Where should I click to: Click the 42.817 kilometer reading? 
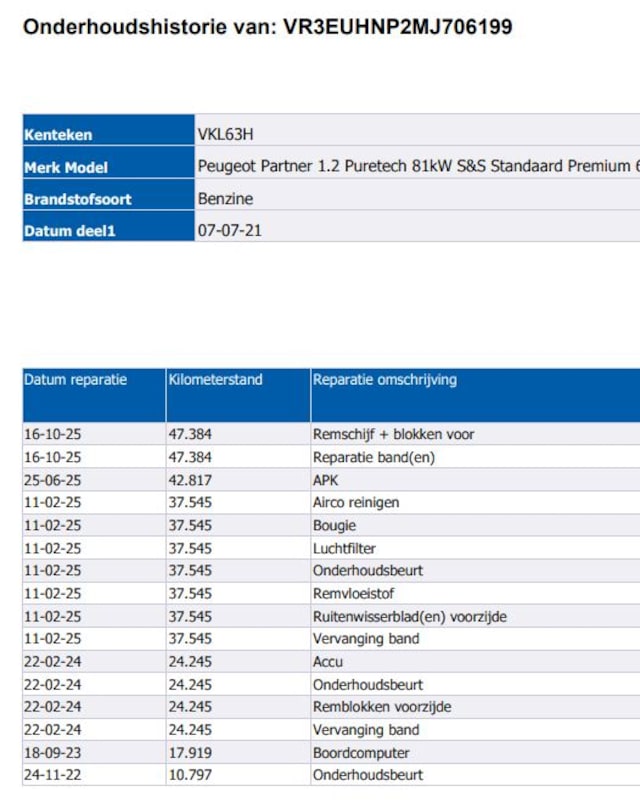[x=190, y=480]
